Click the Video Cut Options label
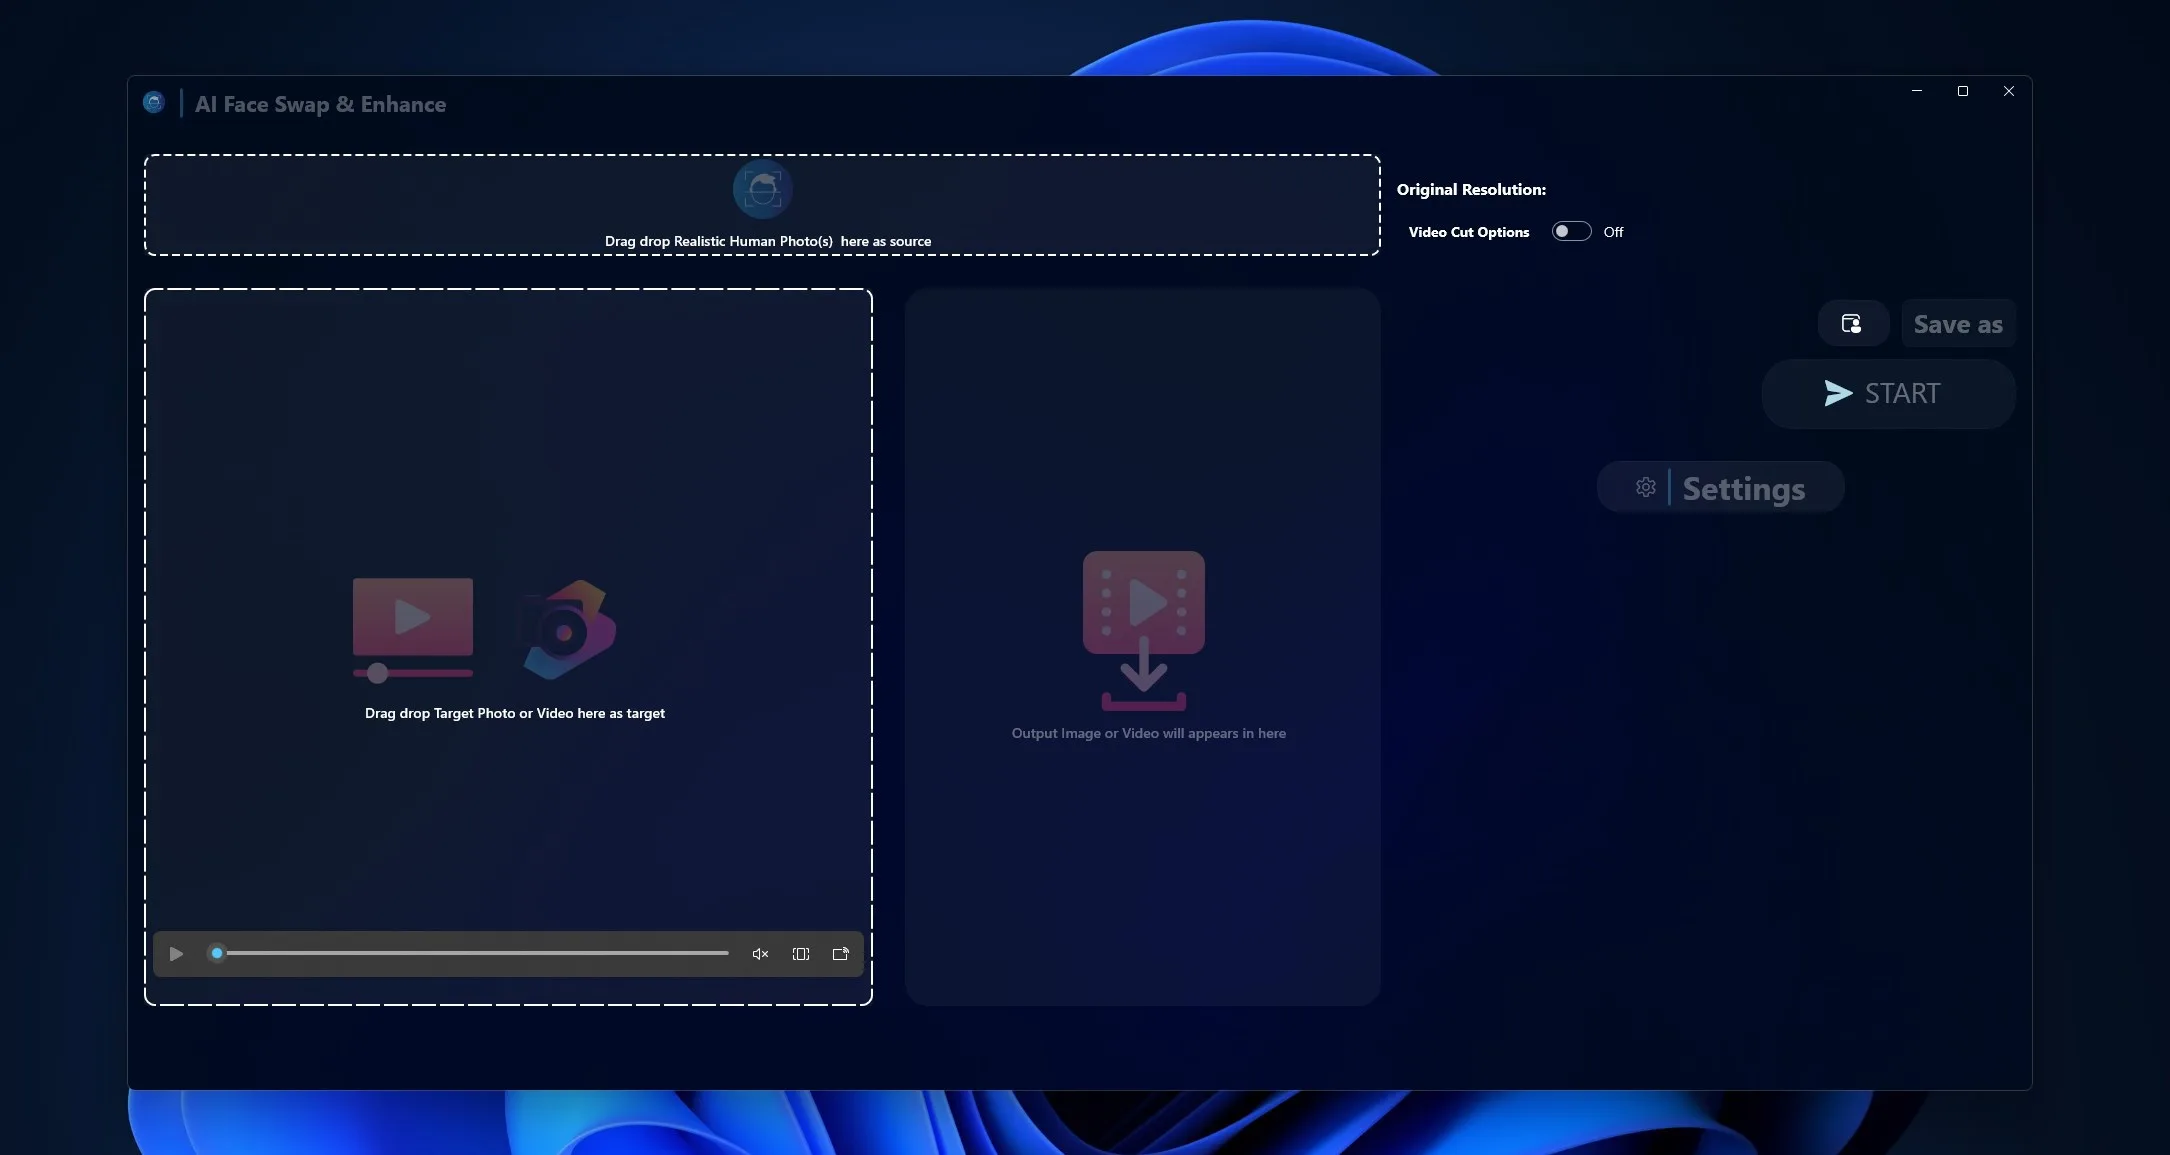 click(x=1468, y=232)
